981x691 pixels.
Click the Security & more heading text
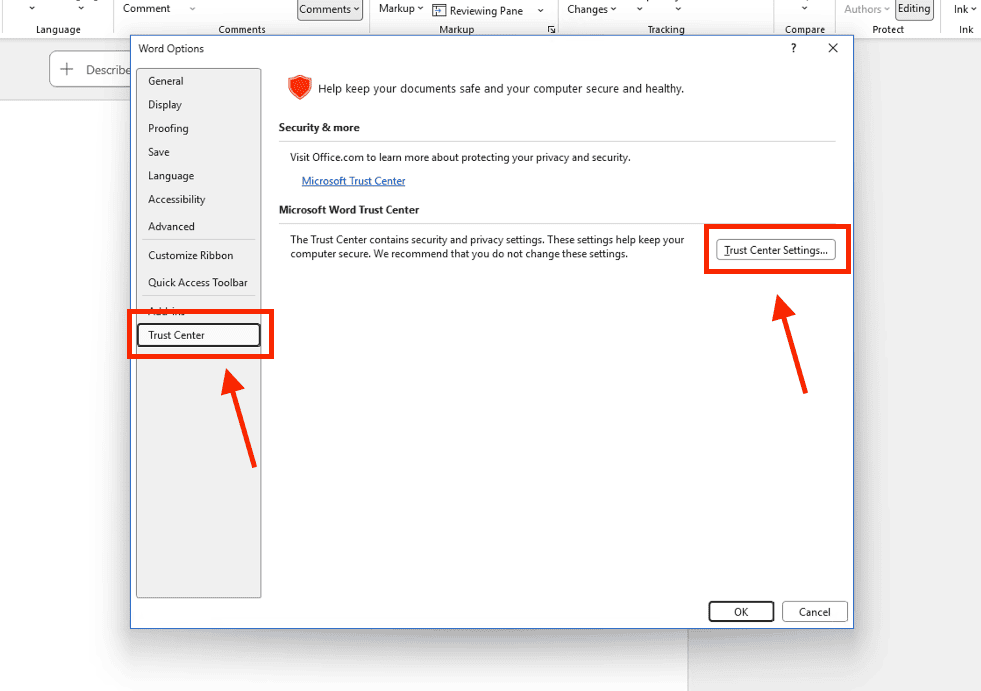click(319, 128)
